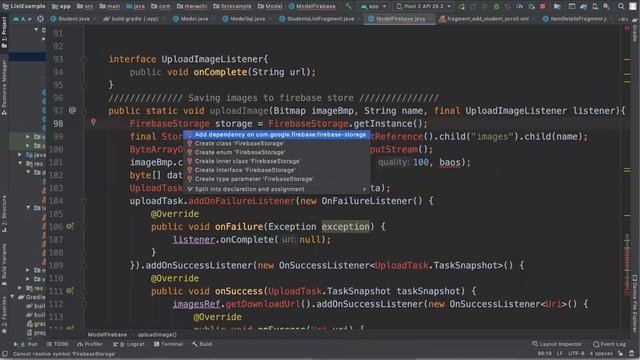
Task: Open the app run configuration dropdown
Action: [x=373, y=7]
